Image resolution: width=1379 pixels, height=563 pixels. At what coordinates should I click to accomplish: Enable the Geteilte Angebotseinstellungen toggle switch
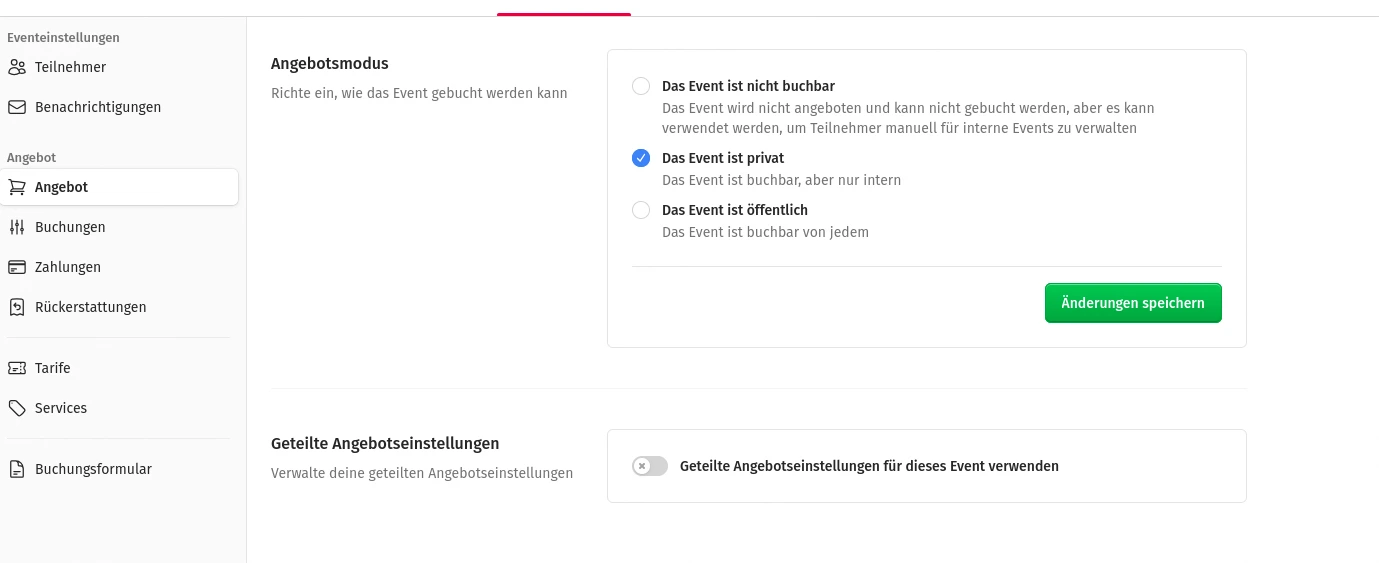(x=650, y=466)
